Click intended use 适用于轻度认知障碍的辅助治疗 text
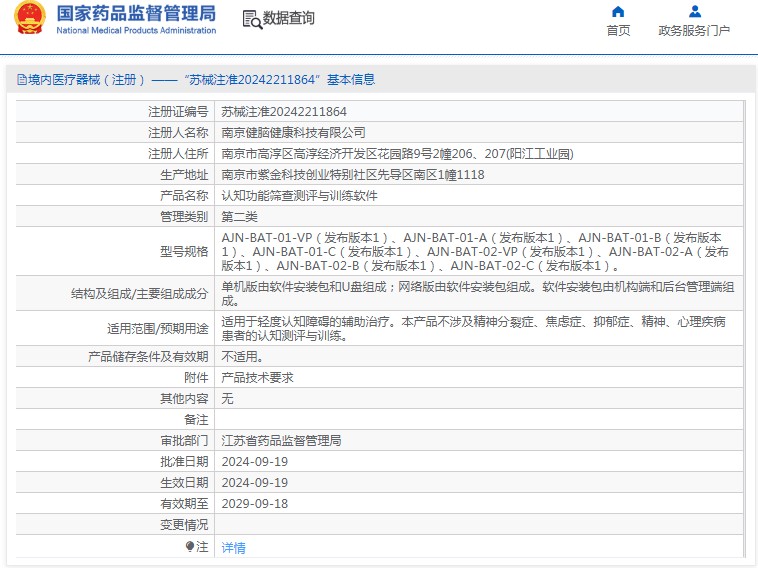758x568 pixels. pos(473,328)
